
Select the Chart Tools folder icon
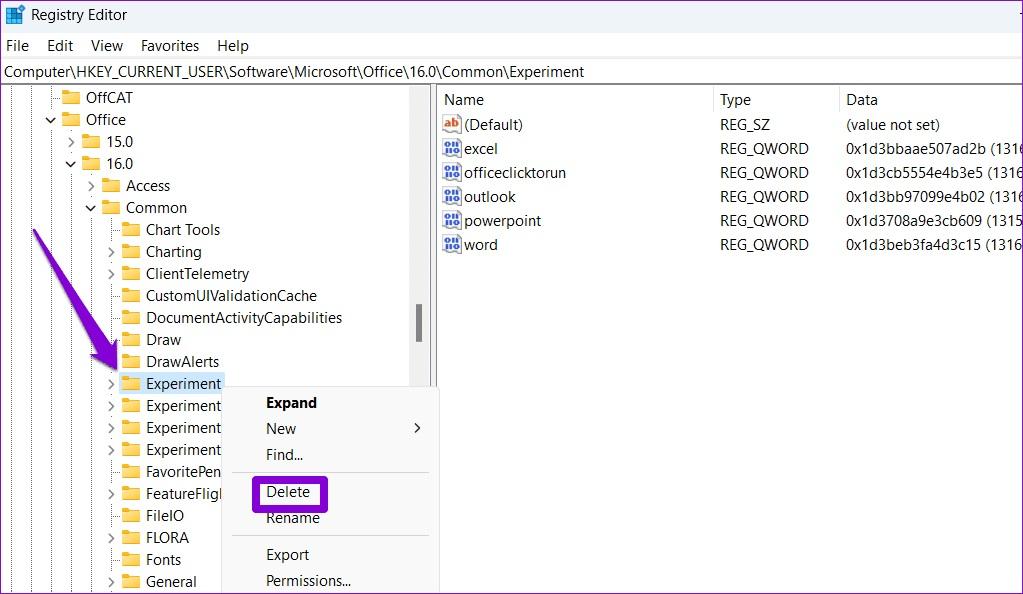tap(131, 230)
